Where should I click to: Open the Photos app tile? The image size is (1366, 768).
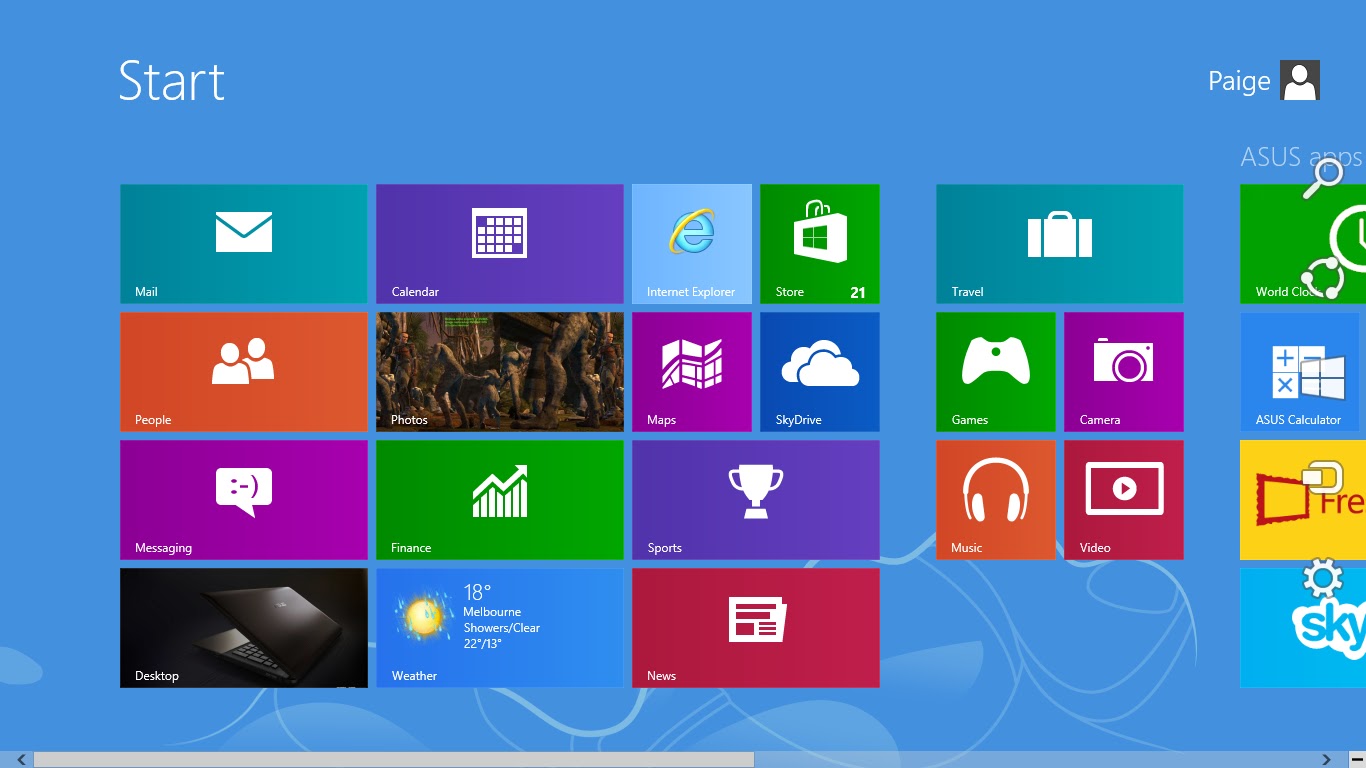point(500,371)
